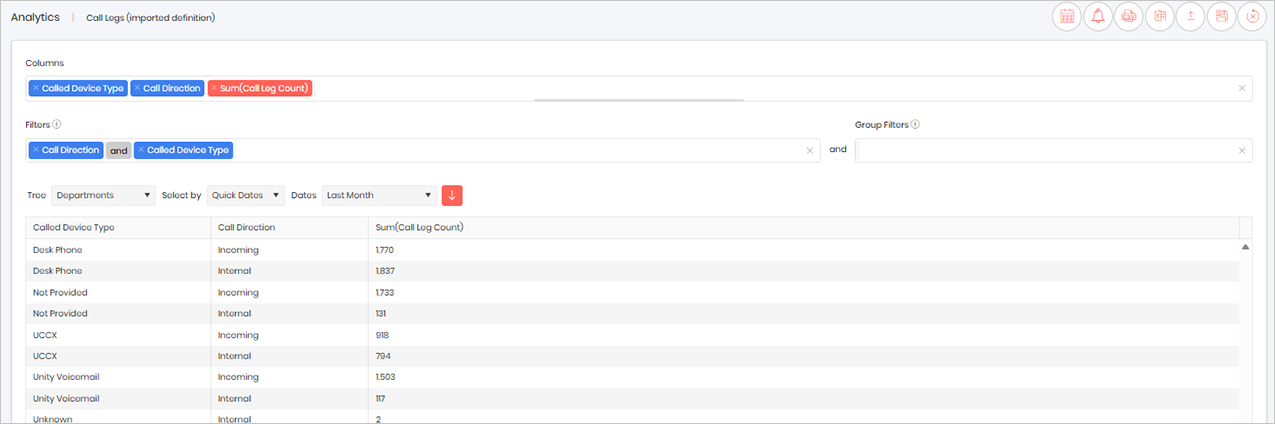Click the Not Provided Incoming row
Viewport: 1275px width, 424px height.
[632, 292]
